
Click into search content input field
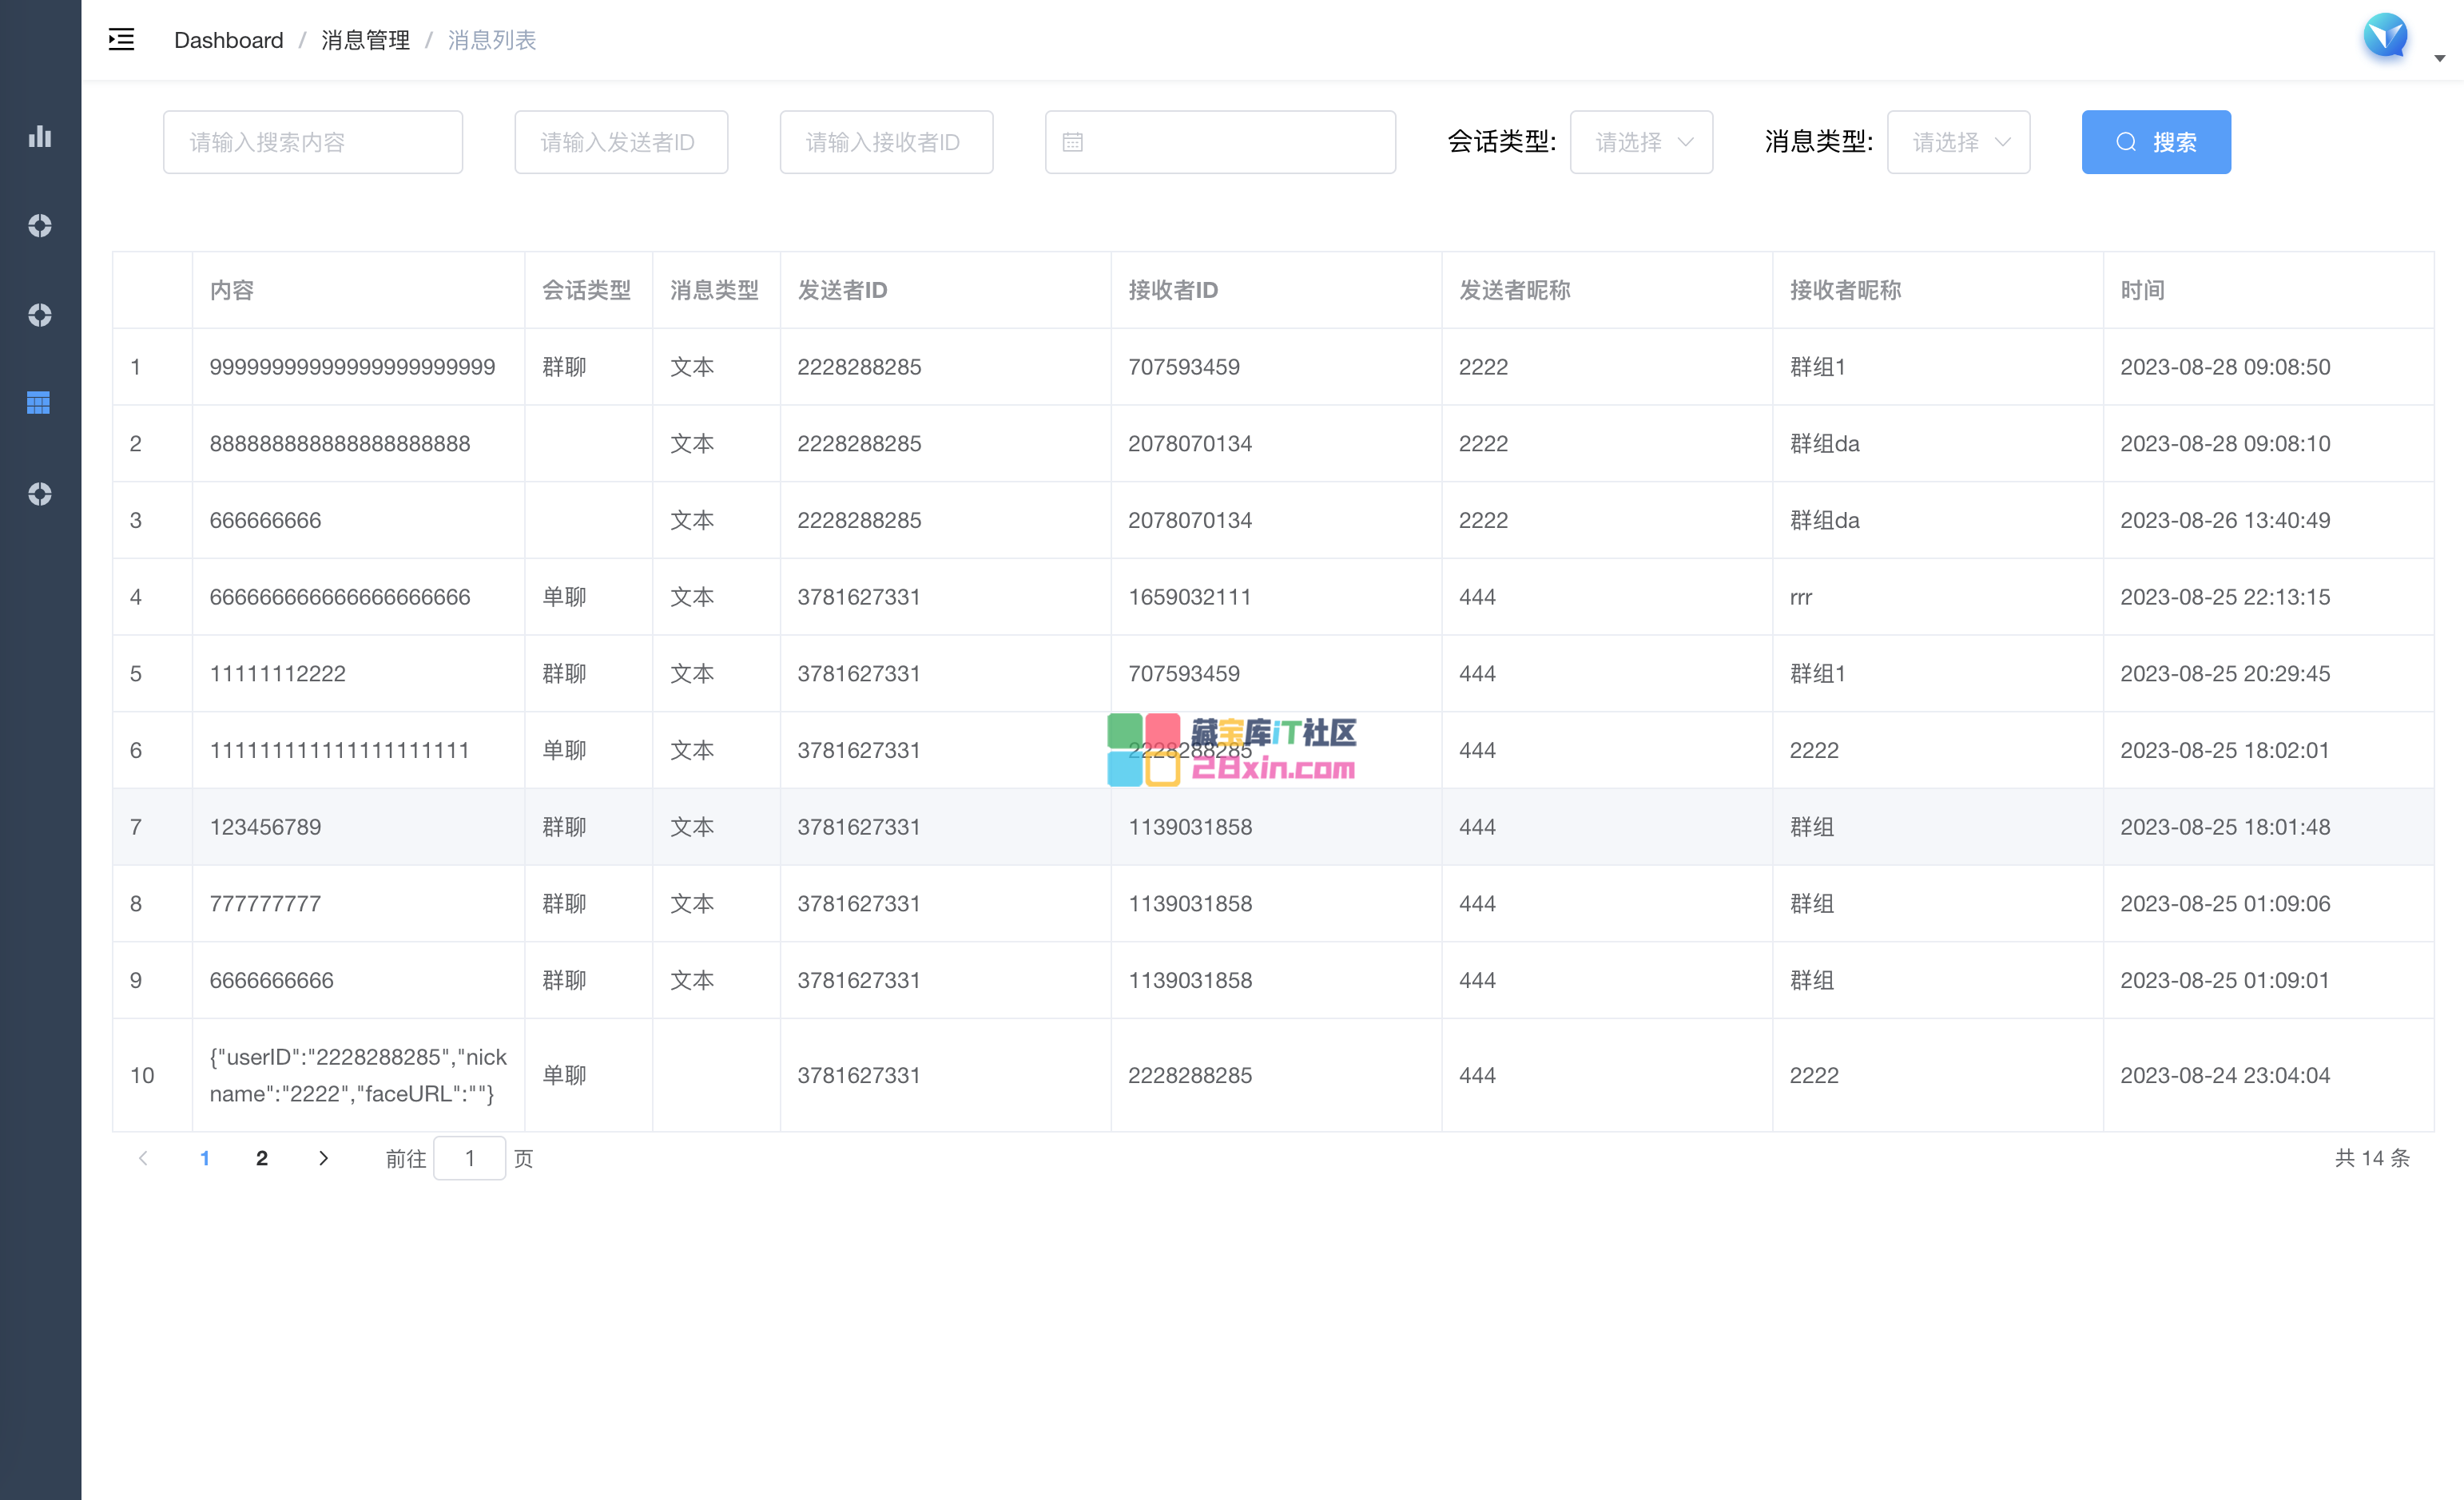tap(312, 142)
